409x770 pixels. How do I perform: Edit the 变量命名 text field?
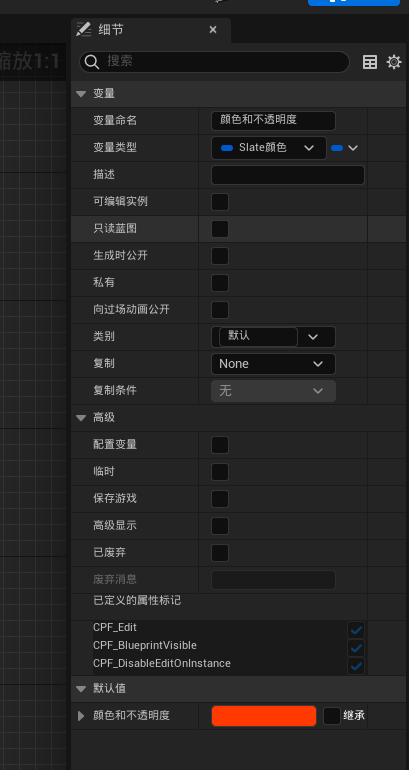tap(273, 120)
